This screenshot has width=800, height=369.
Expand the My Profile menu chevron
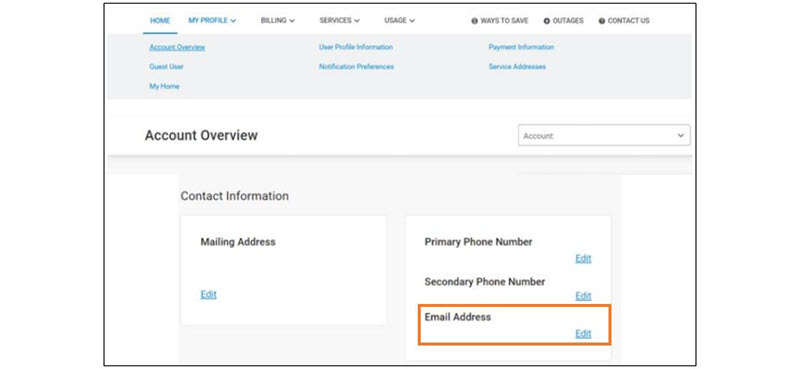point(233,21)
